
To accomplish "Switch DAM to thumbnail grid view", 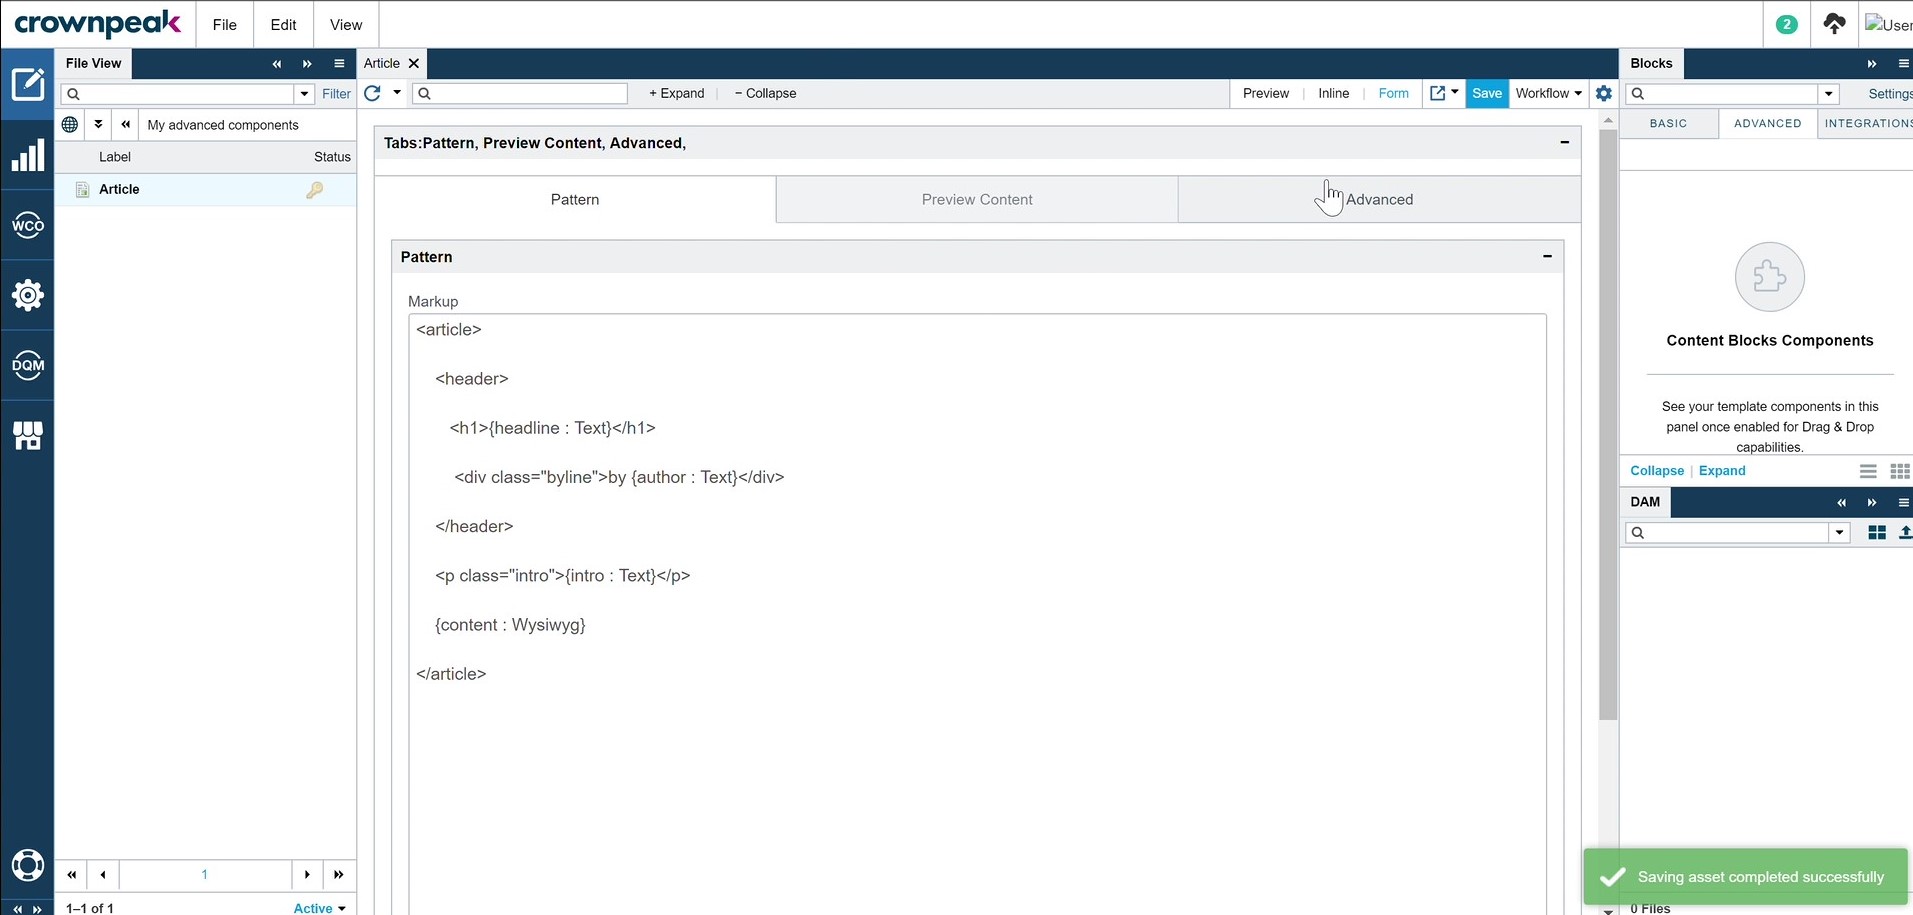I will [1877, 533].
